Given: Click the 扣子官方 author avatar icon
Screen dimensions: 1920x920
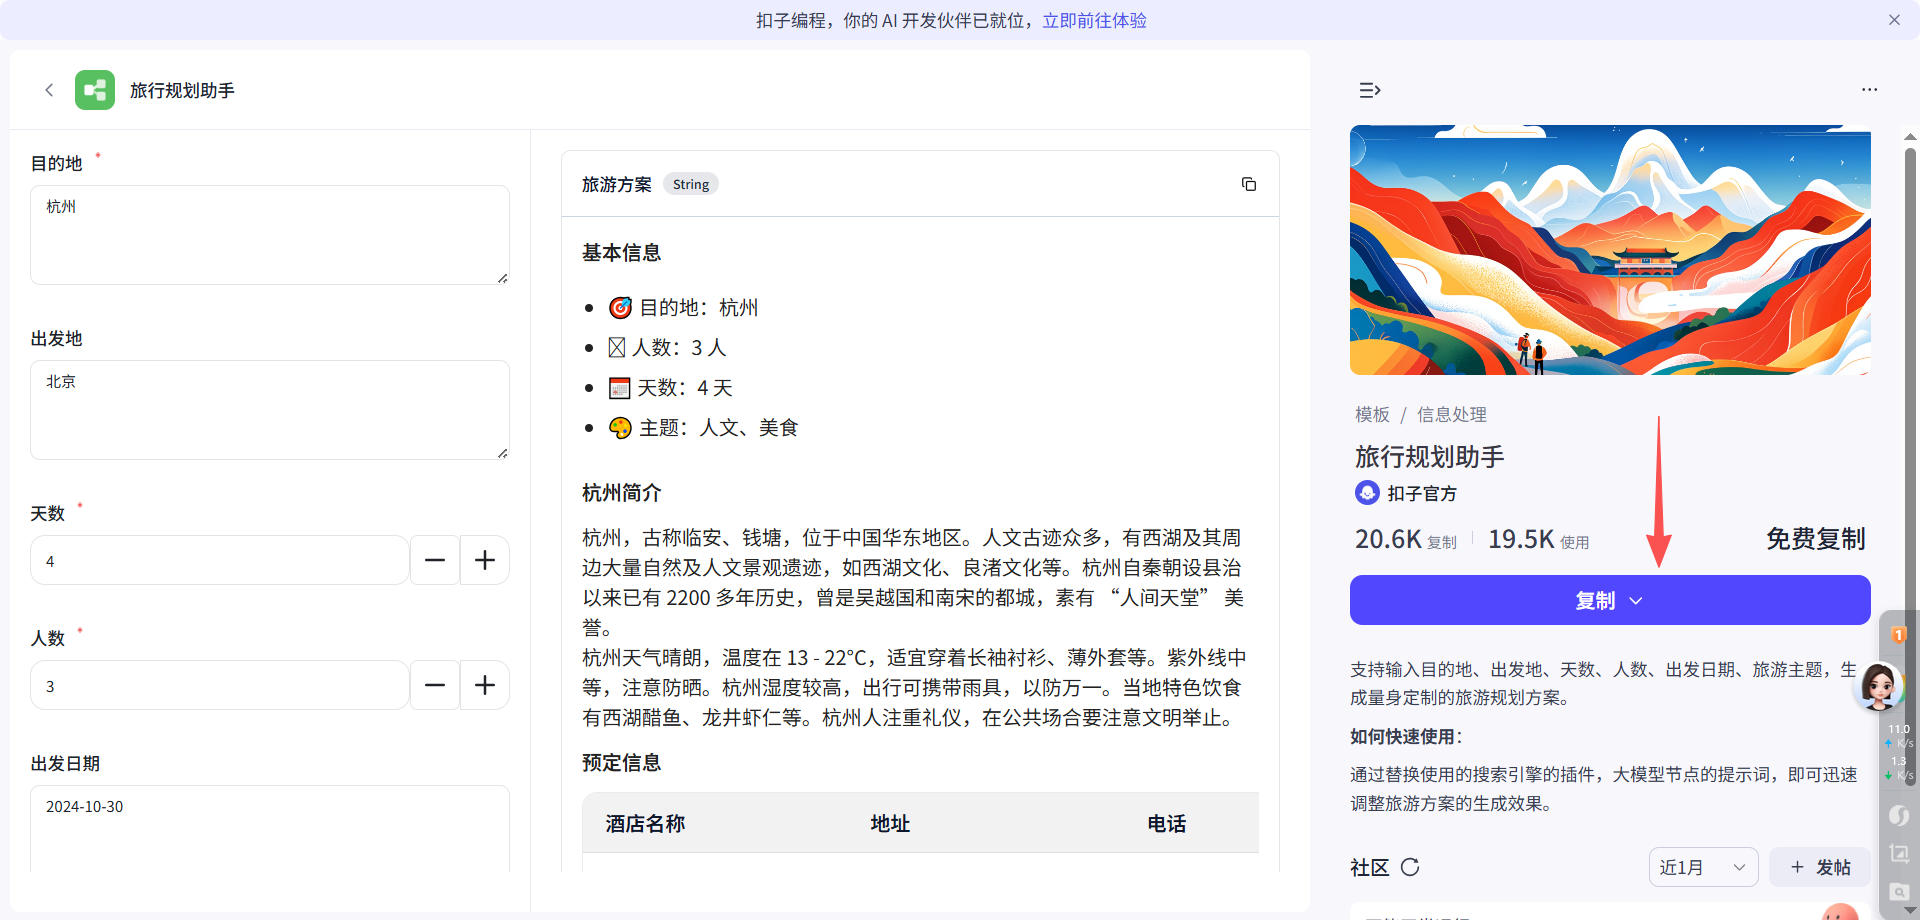Looking at the screenshot, I should point(1366,493).
